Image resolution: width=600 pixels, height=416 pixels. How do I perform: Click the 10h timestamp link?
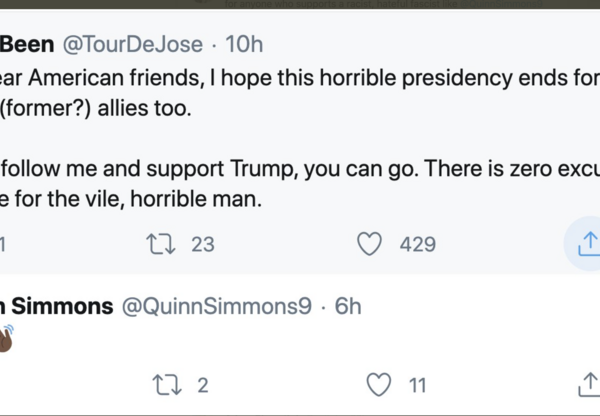click(x=244, y=45)
